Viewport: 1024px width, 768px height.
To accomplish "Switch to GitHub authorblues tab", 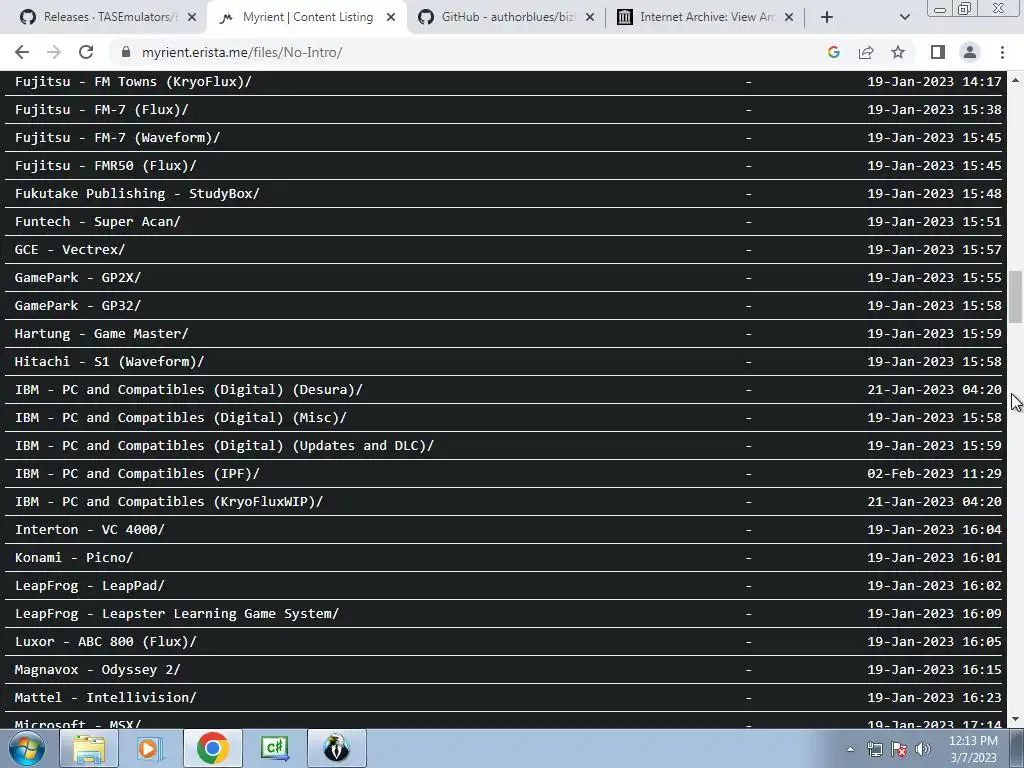I will coord(506,17).
